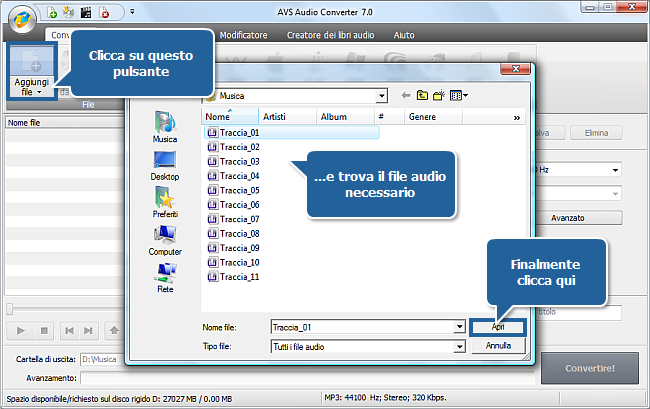Click the film clip quick-access icon

(x=86, y=12)
